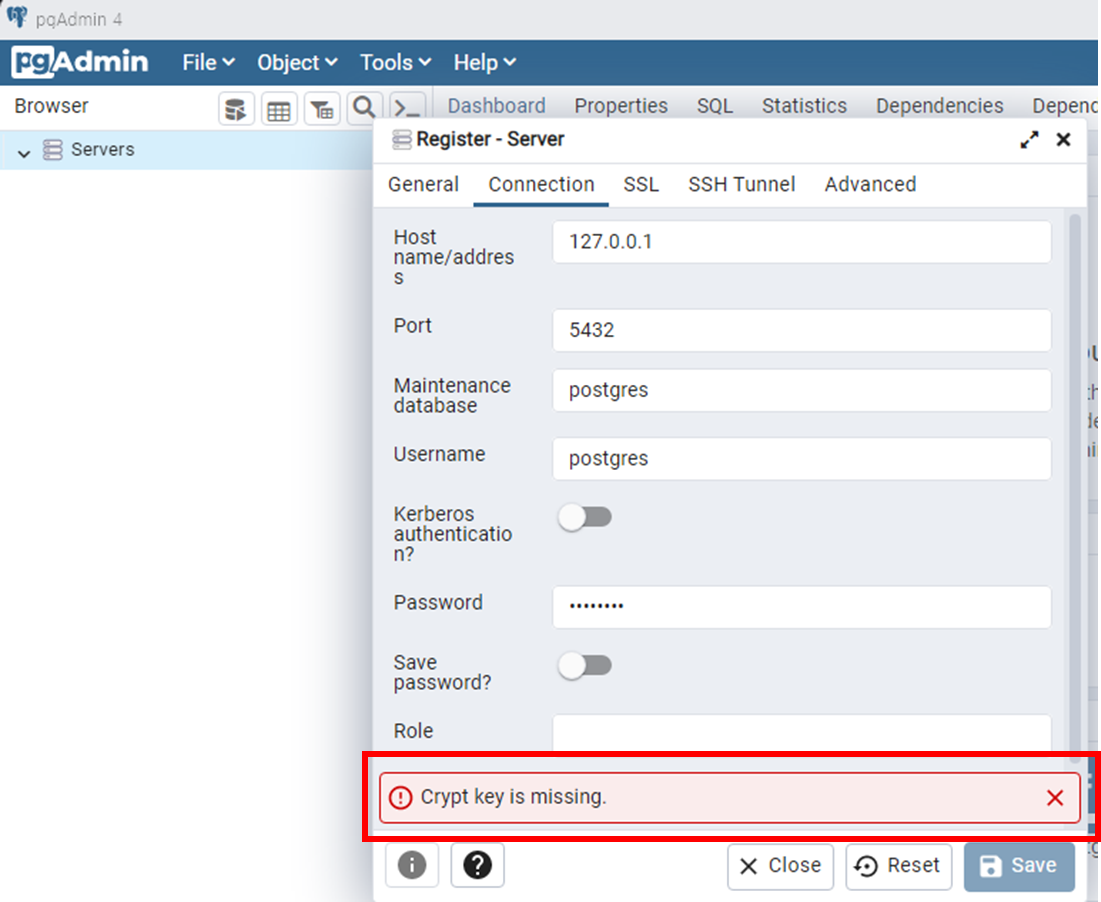Click the Filtered Rows icon in Browser toolbar
Screen dimensions: 1101x902
click(x=322, y=110)
